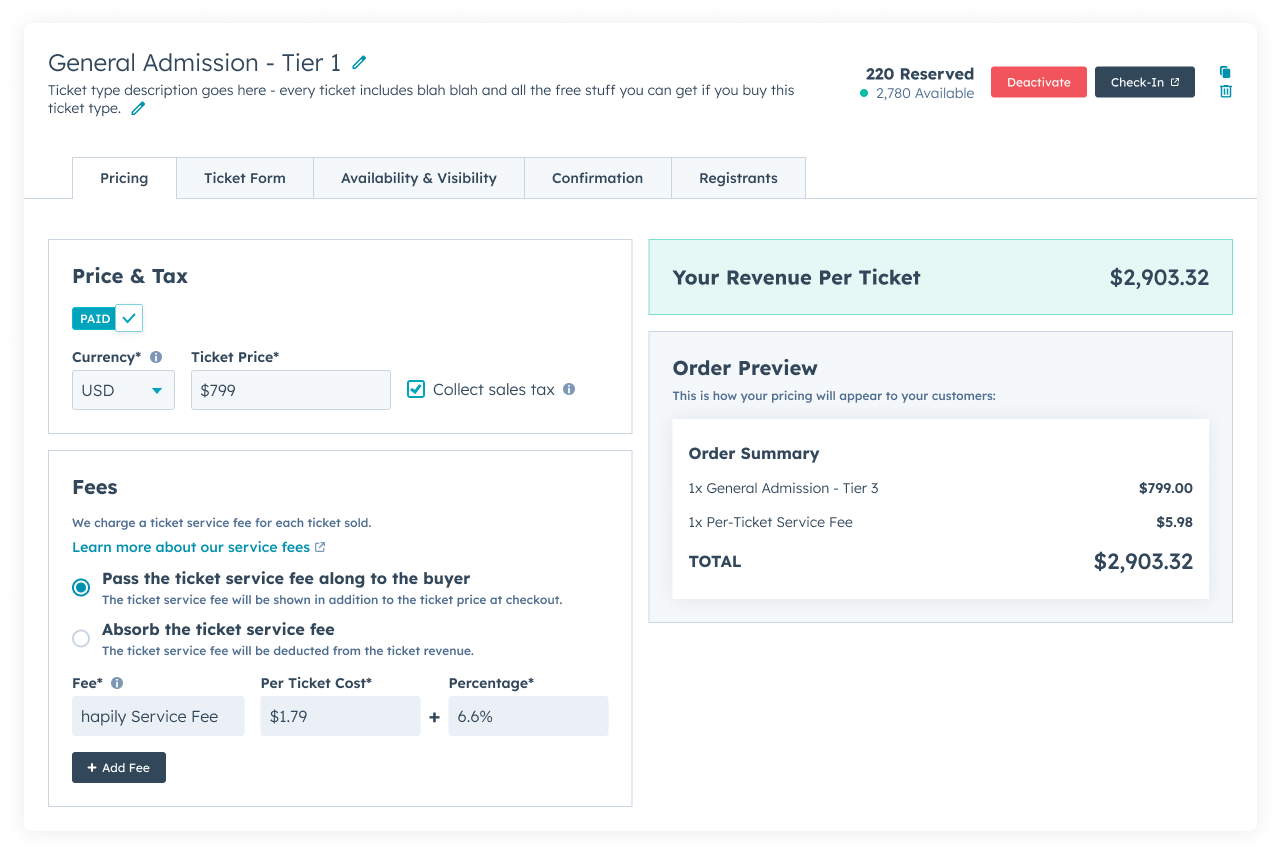Click the external link icon on service fees link
Viewport: 1281px width, 856px height.
tap(320, 546)
